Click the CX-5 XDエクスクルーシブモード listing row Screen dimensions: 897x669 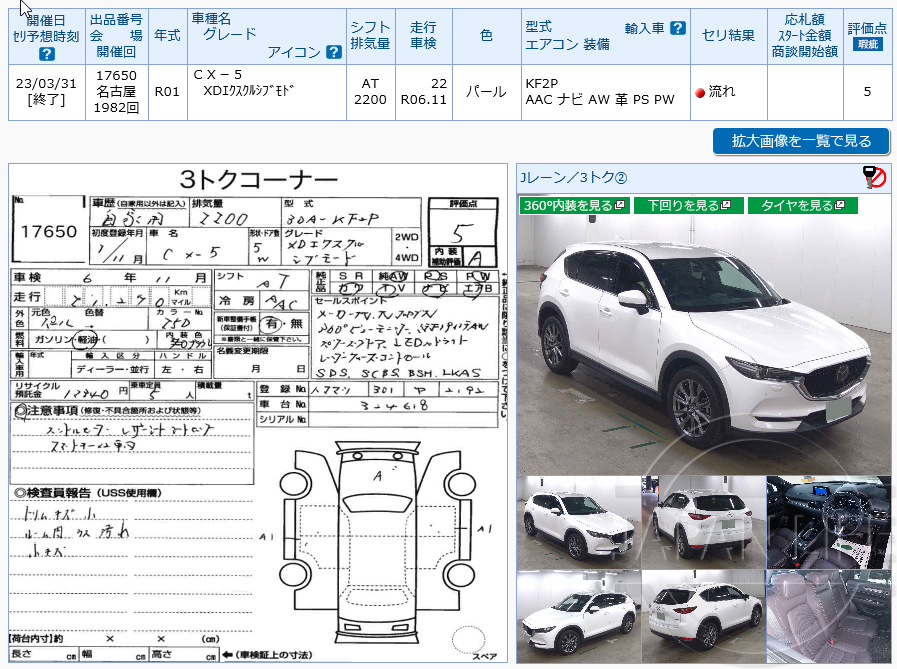point(250,90)
